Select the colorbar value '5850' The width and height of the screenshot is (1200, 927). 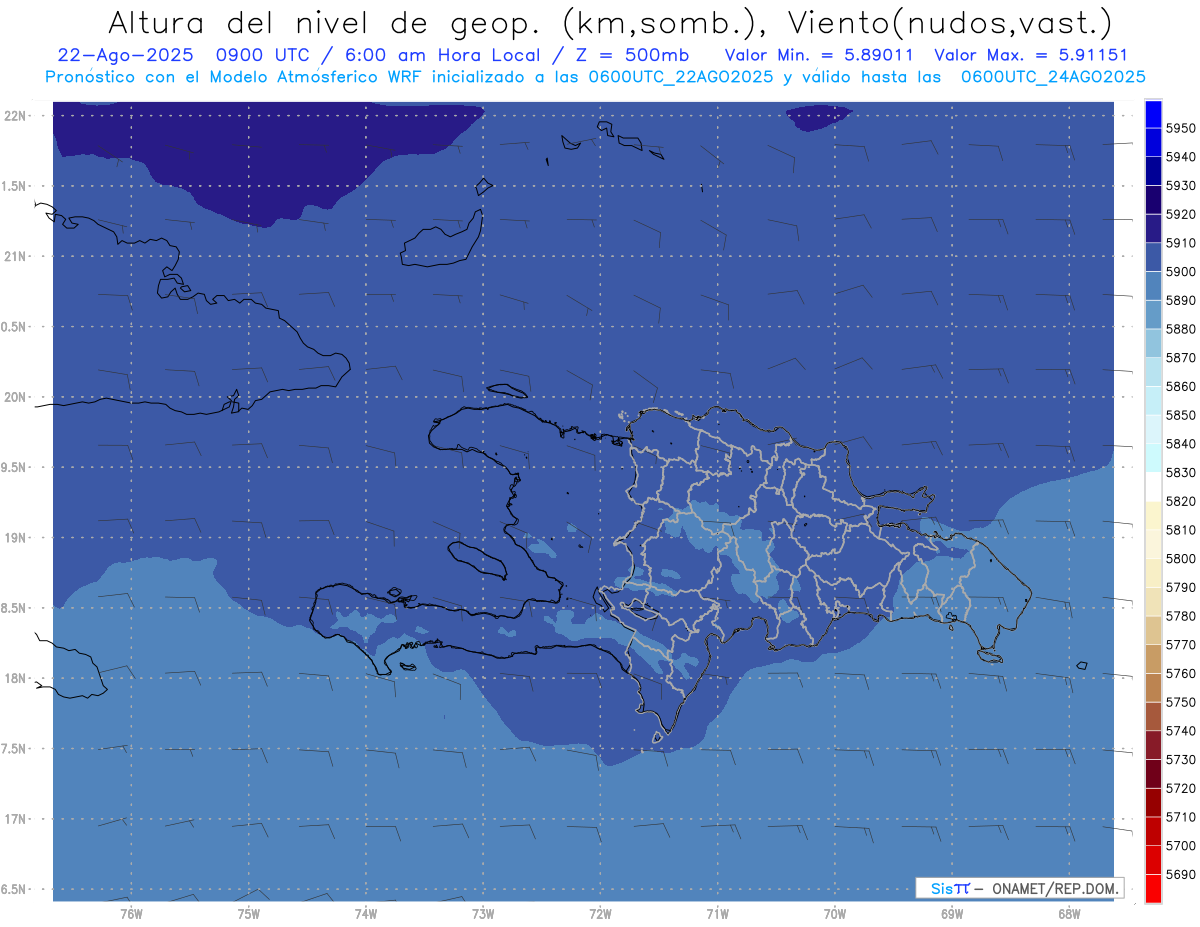coord(1181,415)
